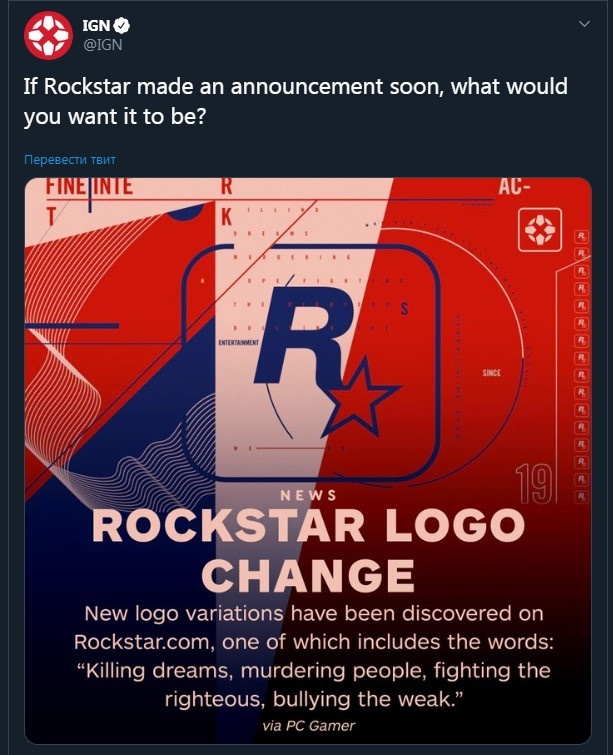Screen dimensions: 613x755
Task: Expand the tweet options chevron
Action: [x=584, y=24]
